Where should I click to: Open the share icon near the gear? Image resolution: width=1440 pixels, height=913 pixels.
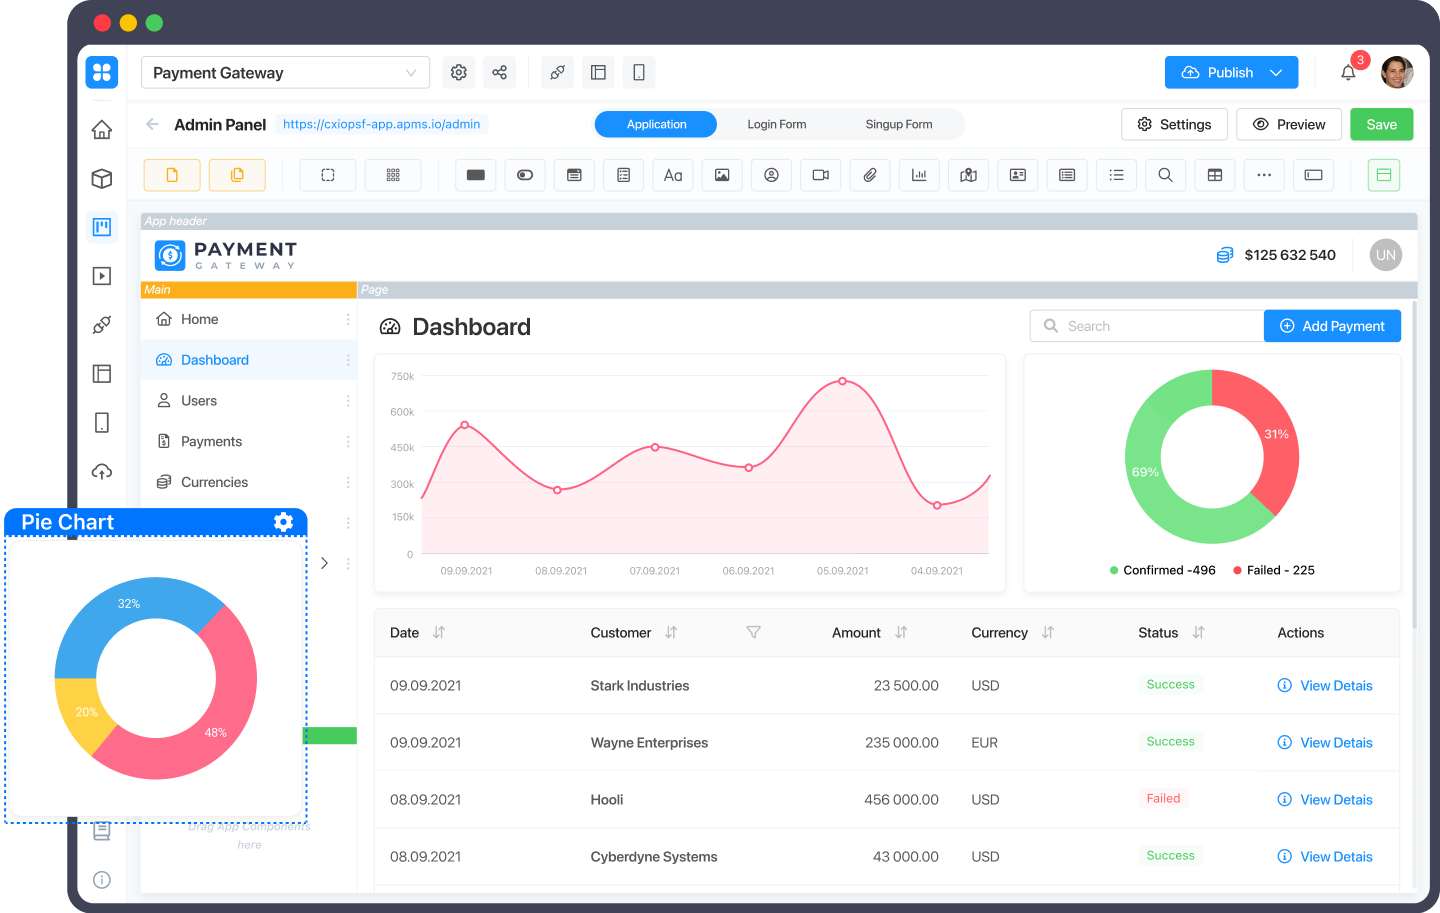pyautogui.click(x=500, y=72)
